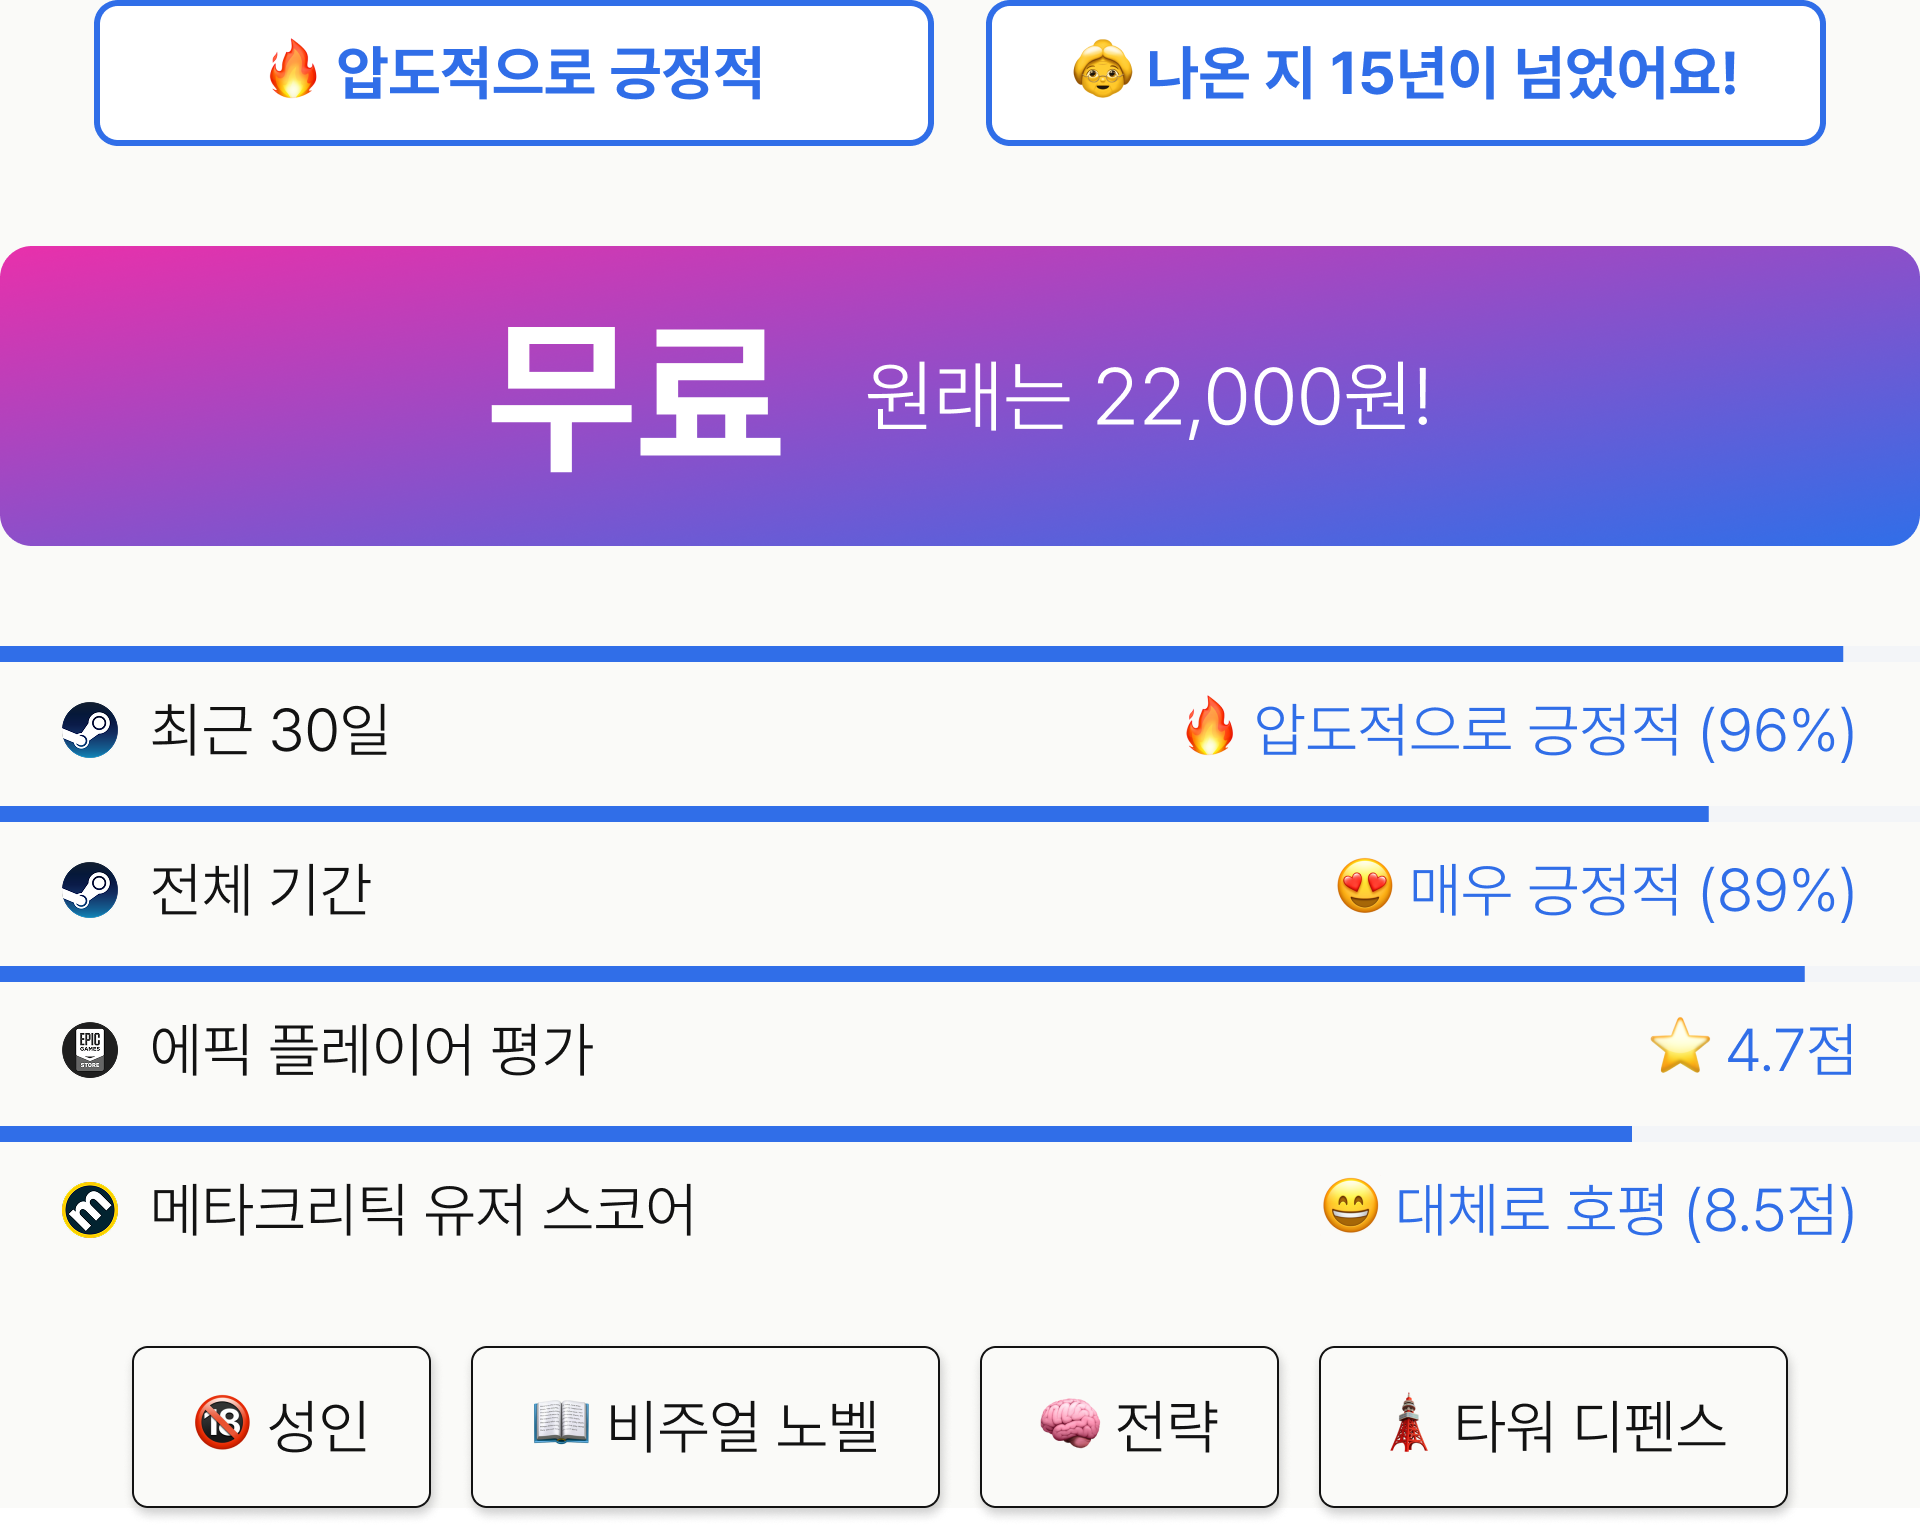The height and width of the screenshot is (1526, 1920).
Task: Open the 매우 긍정적 (89%) review link
Action: 1632,890
